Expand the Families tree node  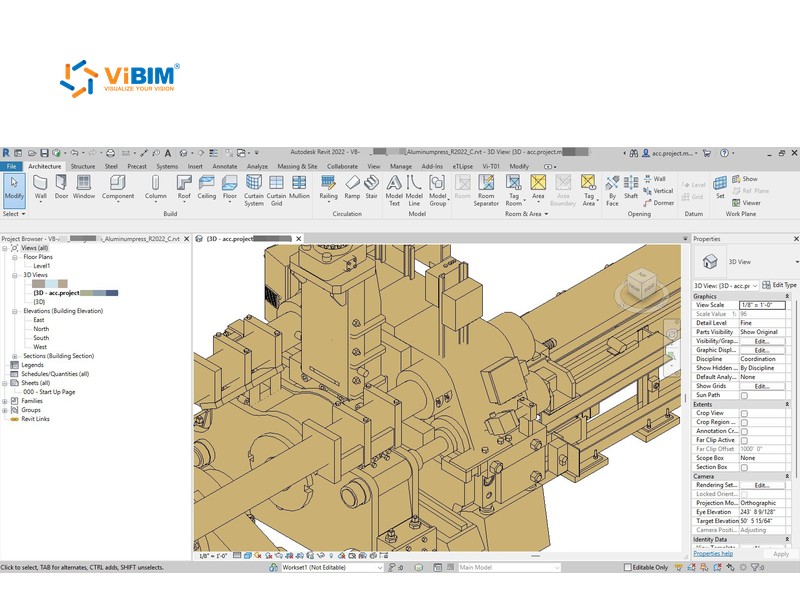(x=5, y=401)
